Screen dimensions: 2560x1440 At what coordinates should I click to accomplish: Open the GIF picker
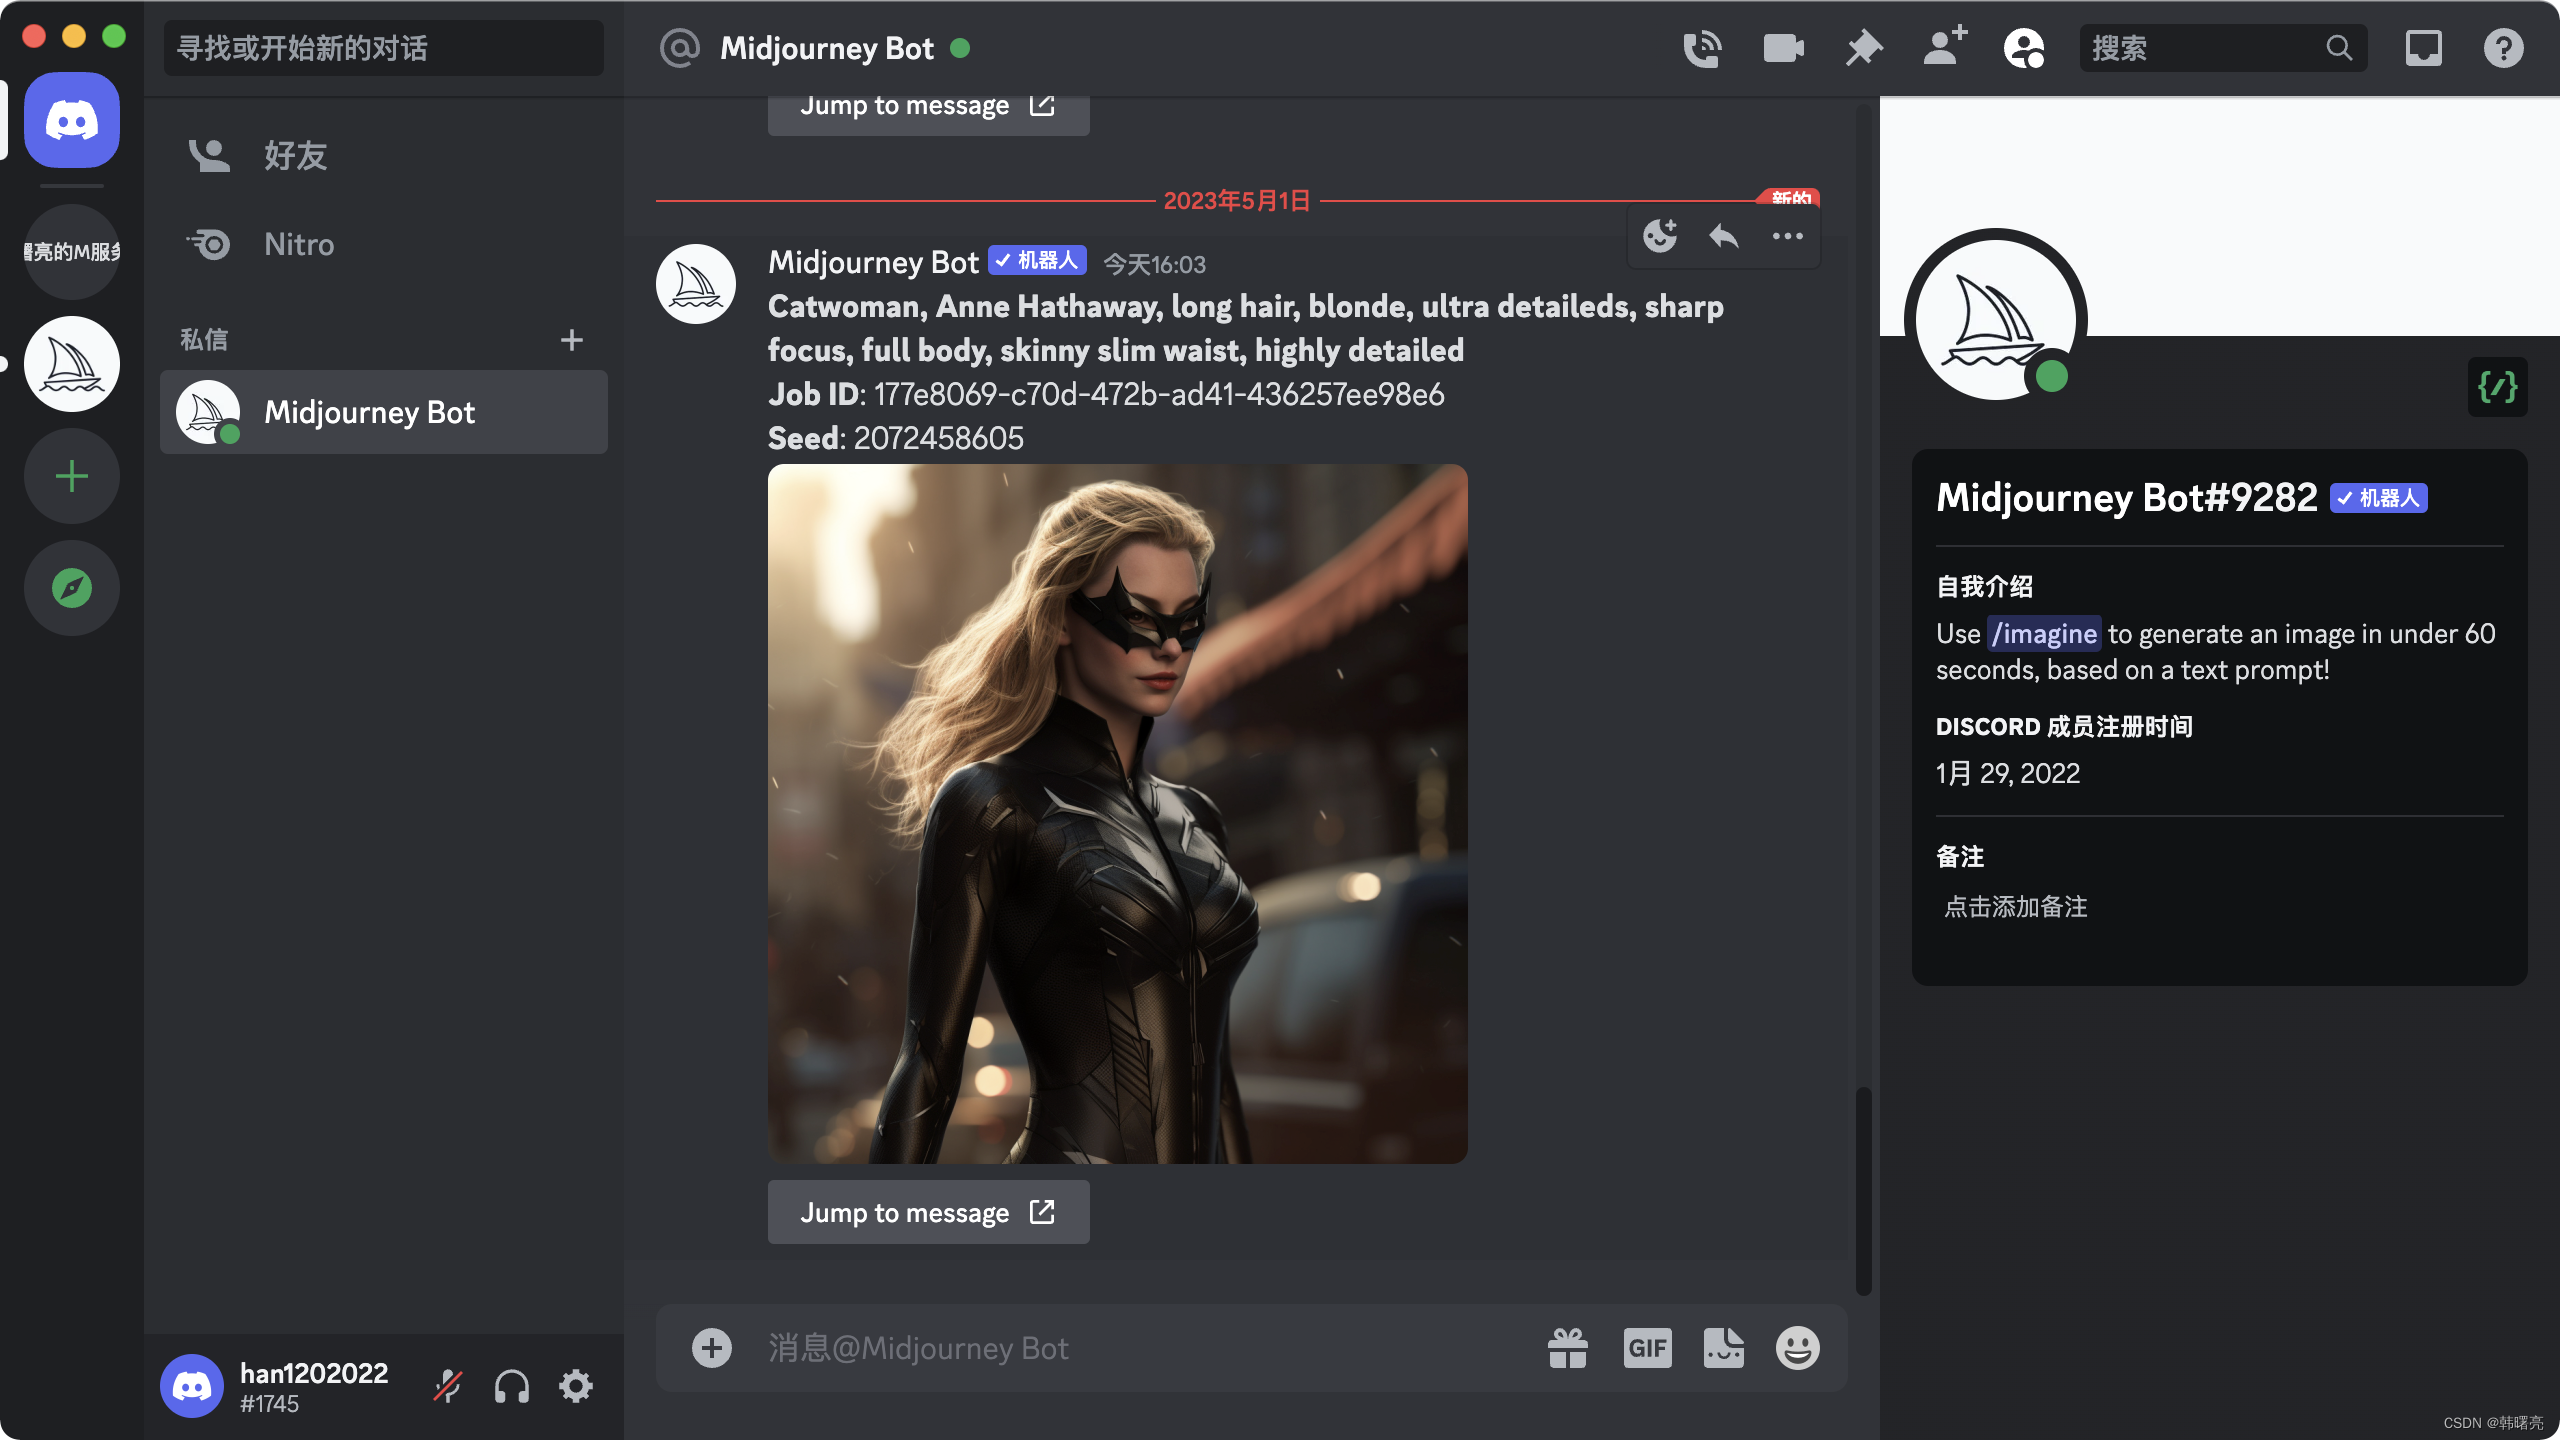[1647, 1348]
